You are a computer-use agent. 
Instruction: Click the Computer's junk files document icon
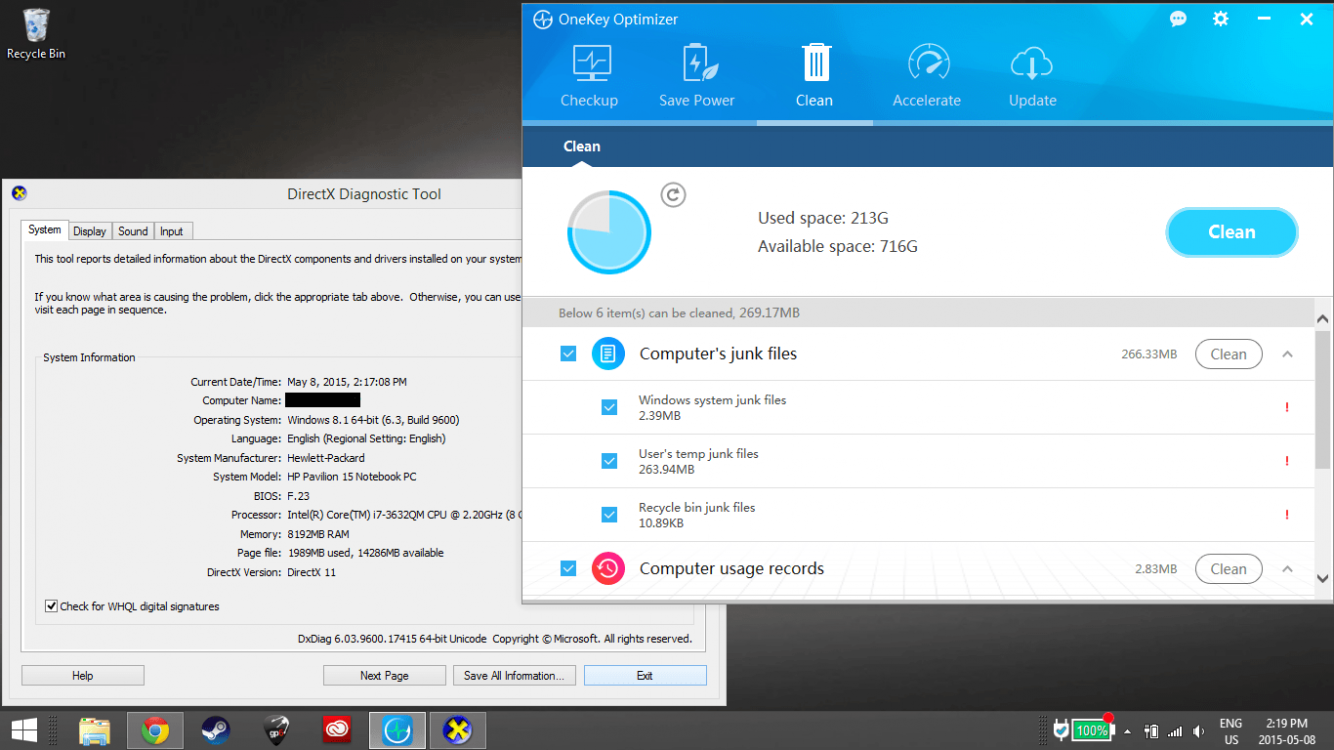pyautogui.click(x=608, y=354)
